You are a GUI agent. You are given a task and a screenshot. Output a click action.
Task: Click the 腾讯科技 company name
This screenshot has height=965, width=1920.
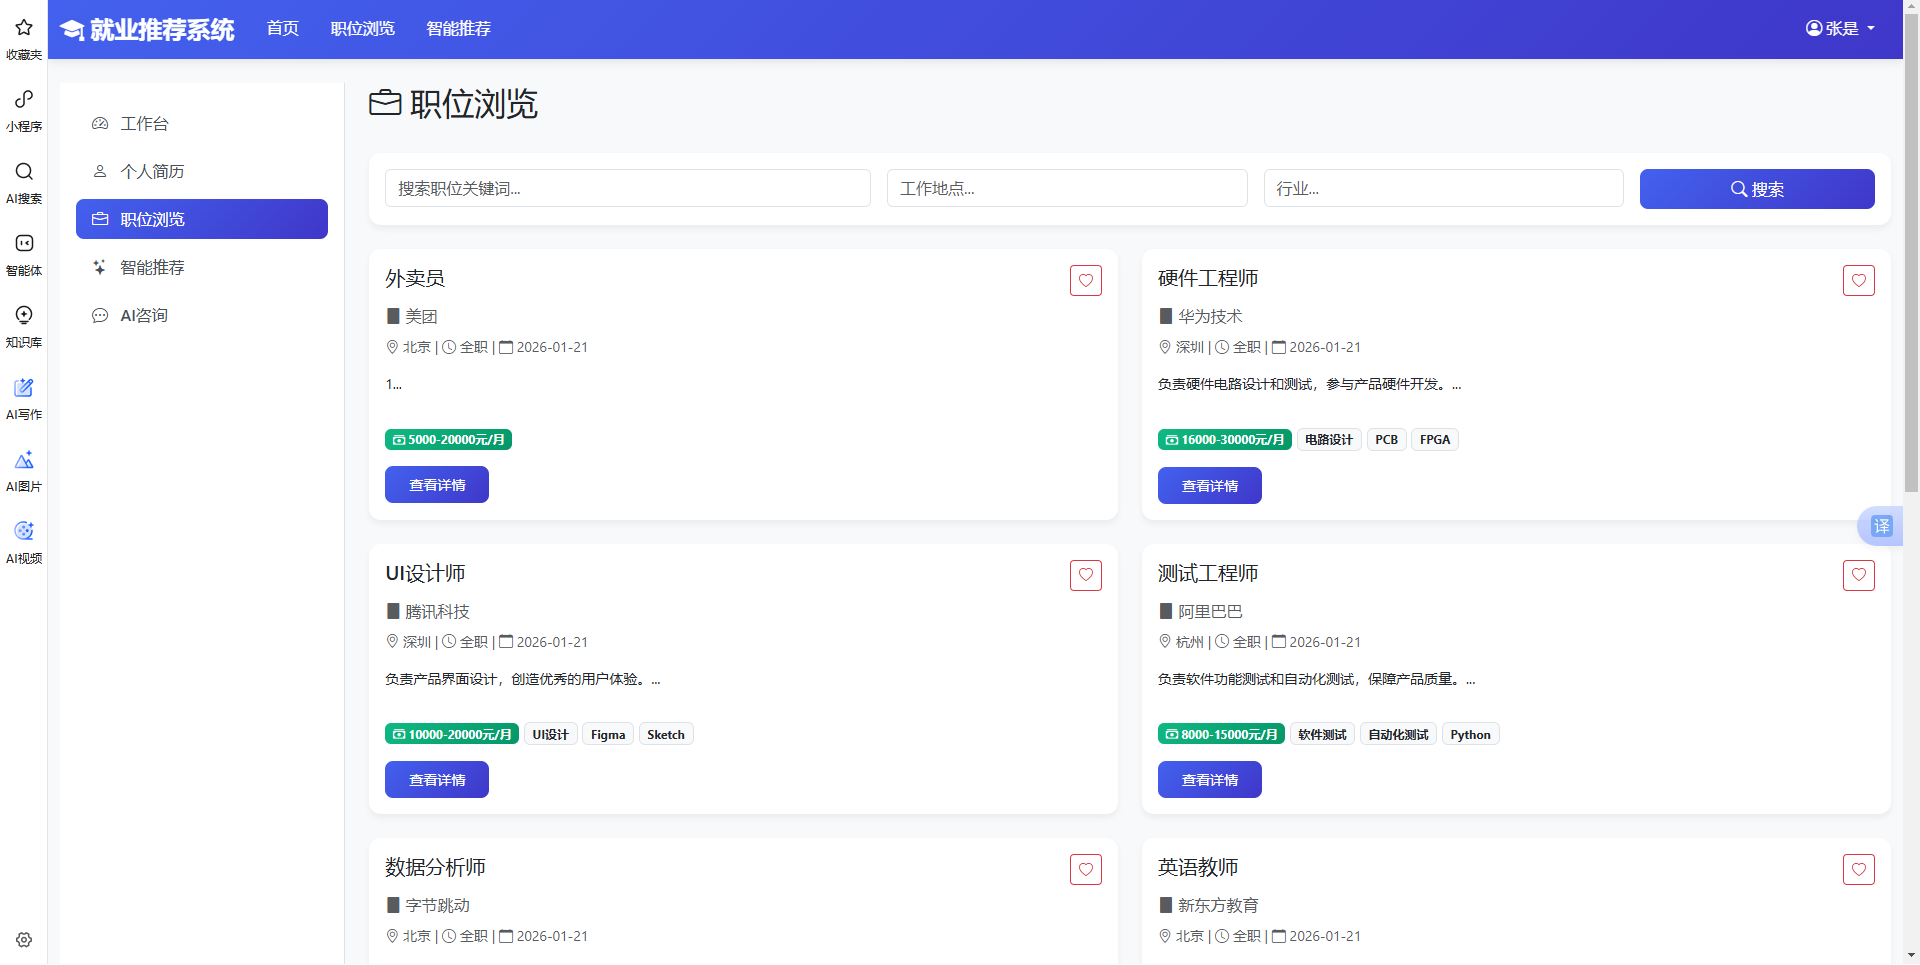[x=437, y=612]
